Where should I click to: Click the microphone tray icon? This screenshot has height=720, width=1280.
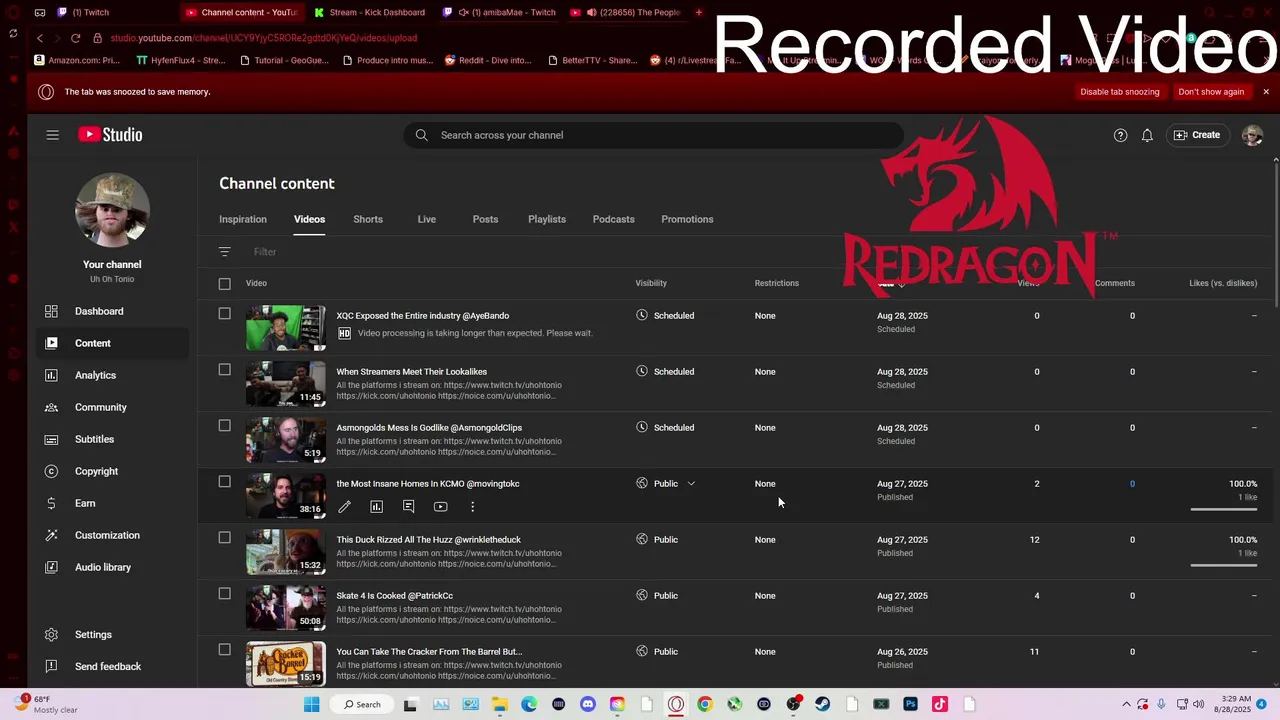[x=1161, y=704]
